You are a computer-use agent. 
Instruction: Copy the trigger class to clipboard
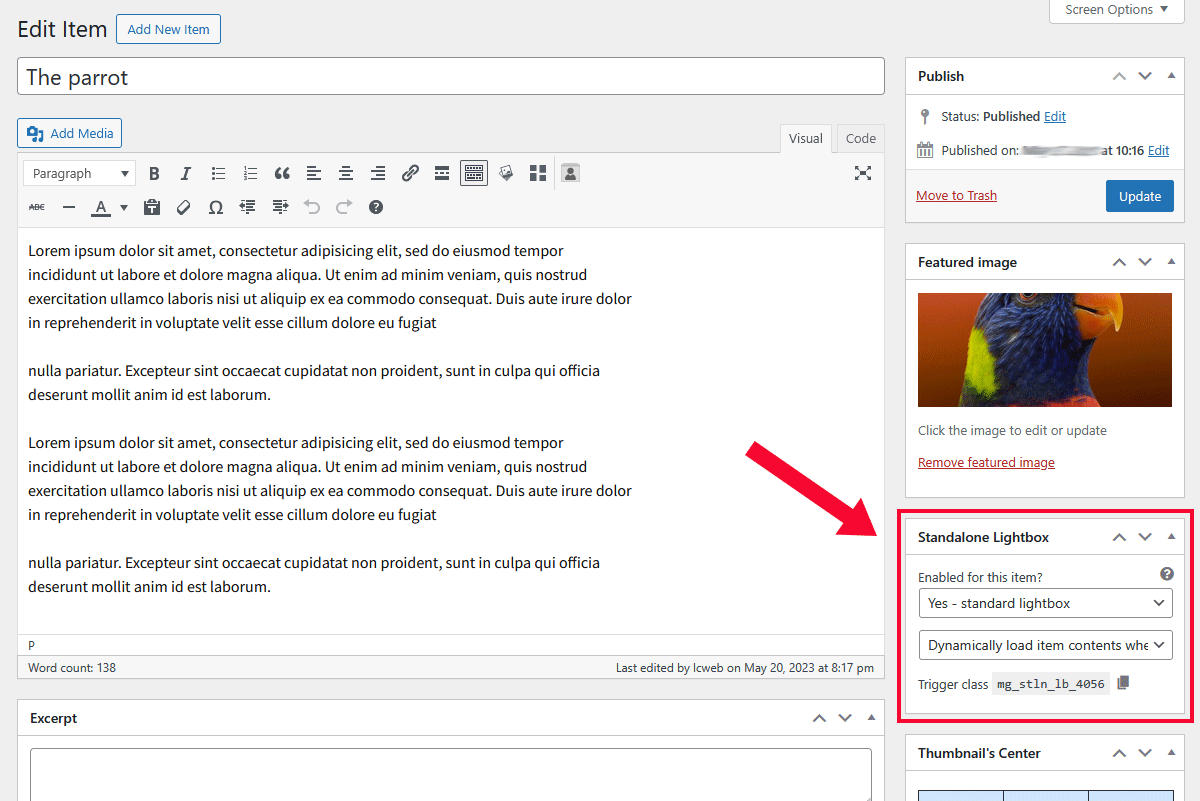tap(1123, 683)
